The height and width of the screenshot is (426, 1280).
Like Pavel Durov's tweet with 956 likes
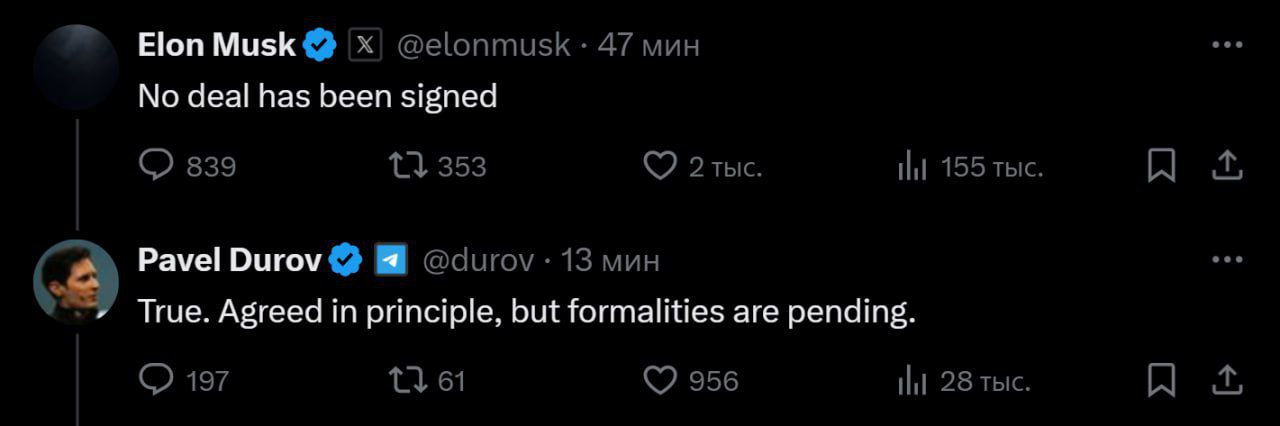click(659, 380)
